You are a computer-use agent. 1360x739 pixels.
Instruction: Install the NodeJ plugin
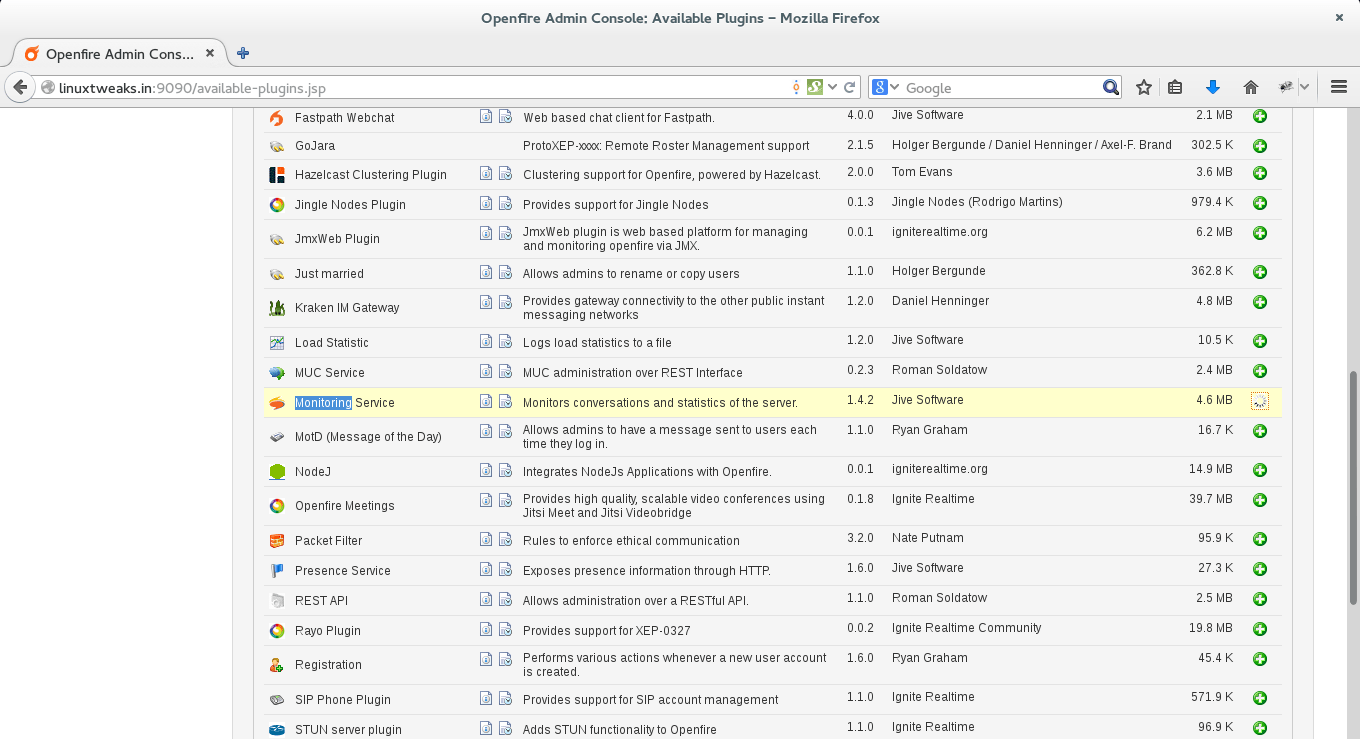pyautogui.click(x=1260, y=471)
